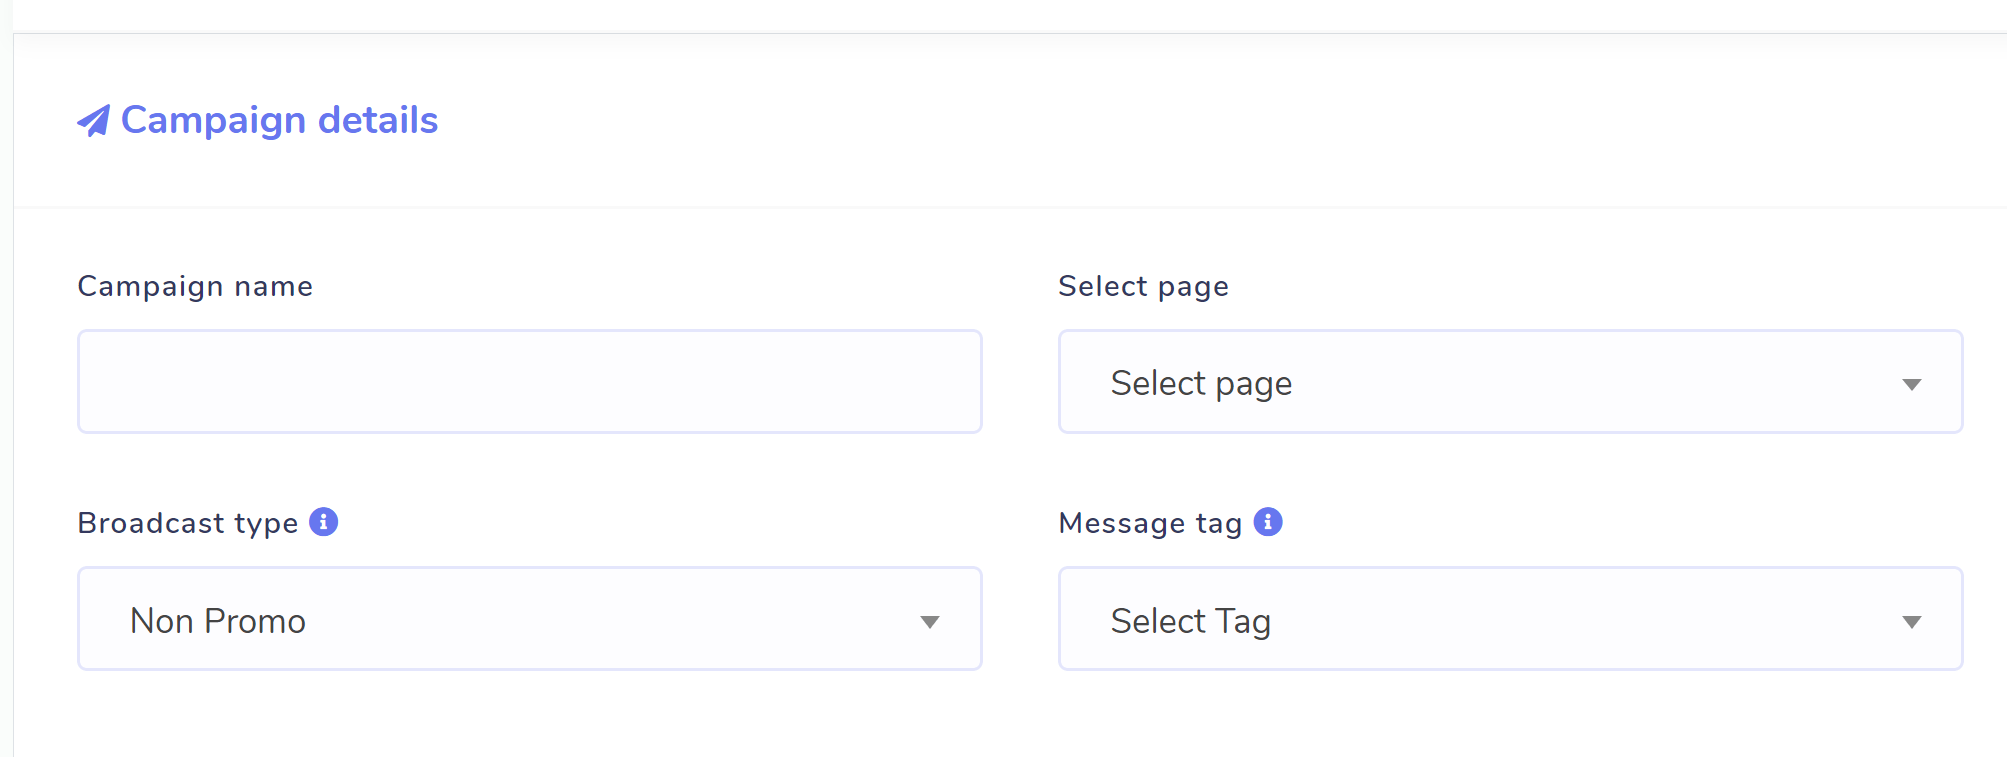Click the Campaign name input field

pyautogui.click(x=530, y=381)
